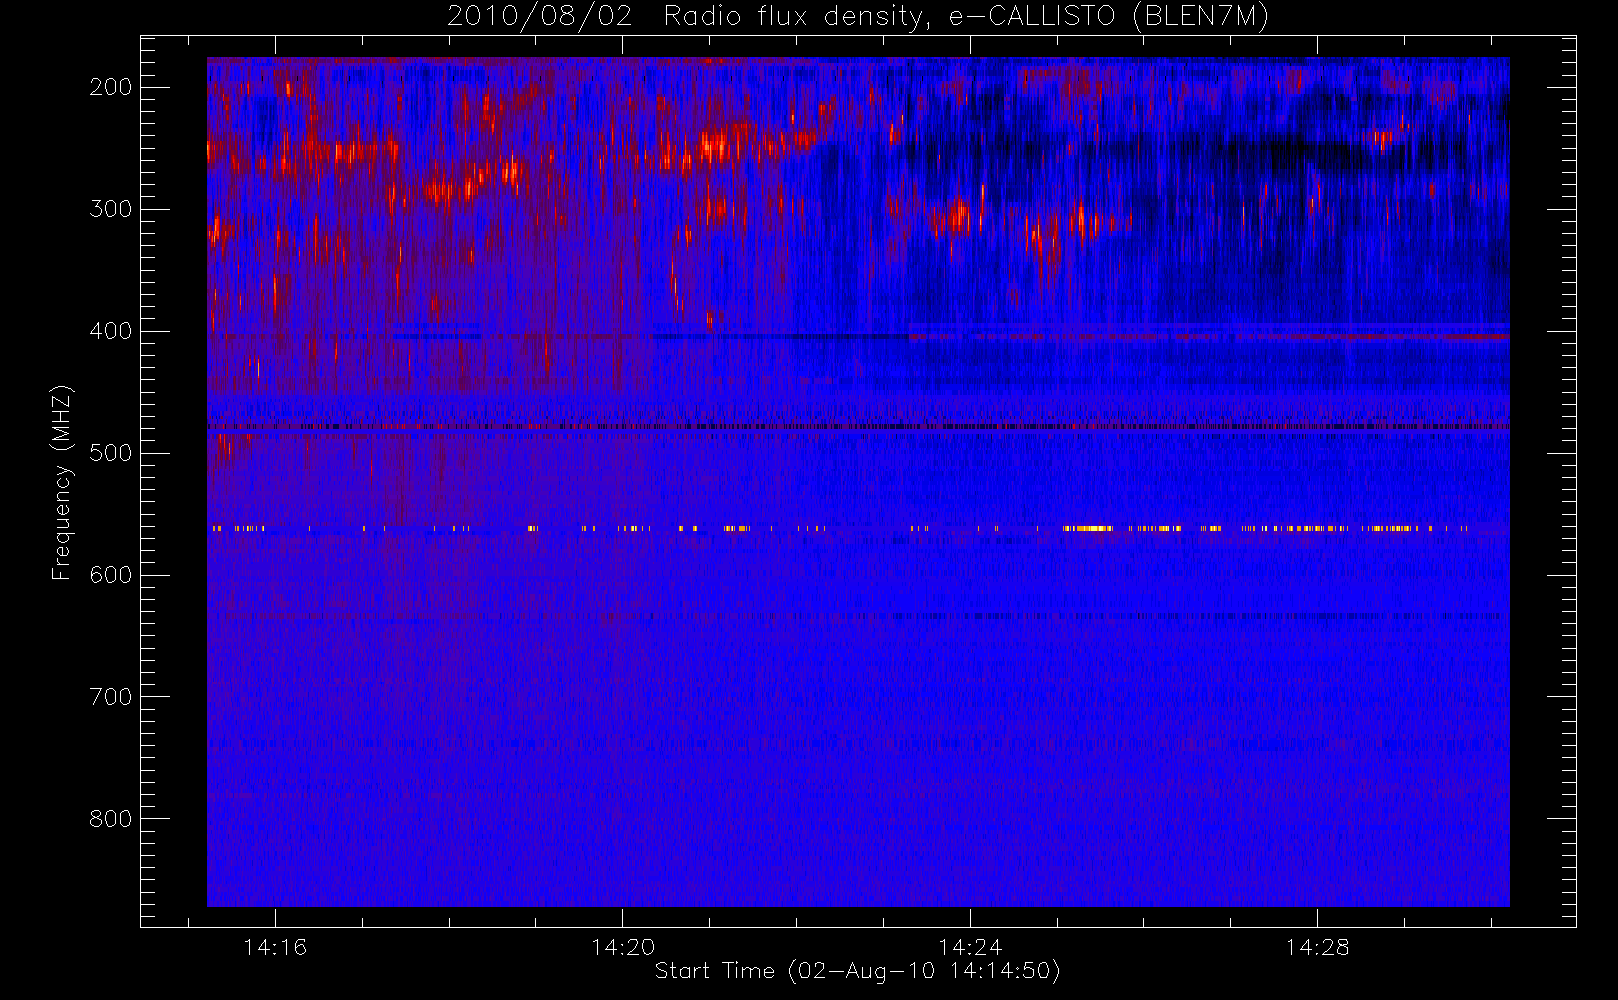Click the 14:24 time tick label
Screen dimensions: 1618x1000
(x=969, y=947)
